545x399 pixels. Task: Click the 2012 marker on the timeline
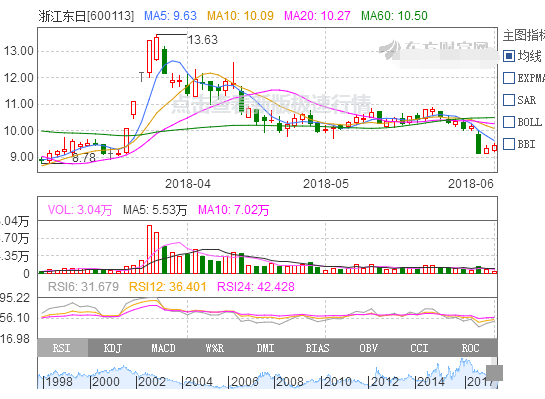(x=384, y=382)
